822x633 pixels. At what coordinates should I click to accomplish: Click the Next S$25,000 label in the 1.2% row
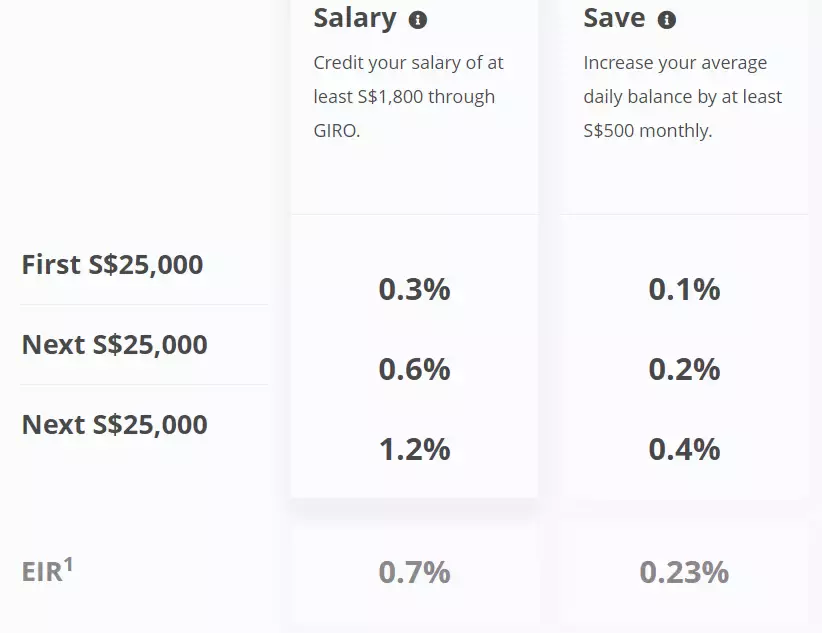tap(114, 425)
